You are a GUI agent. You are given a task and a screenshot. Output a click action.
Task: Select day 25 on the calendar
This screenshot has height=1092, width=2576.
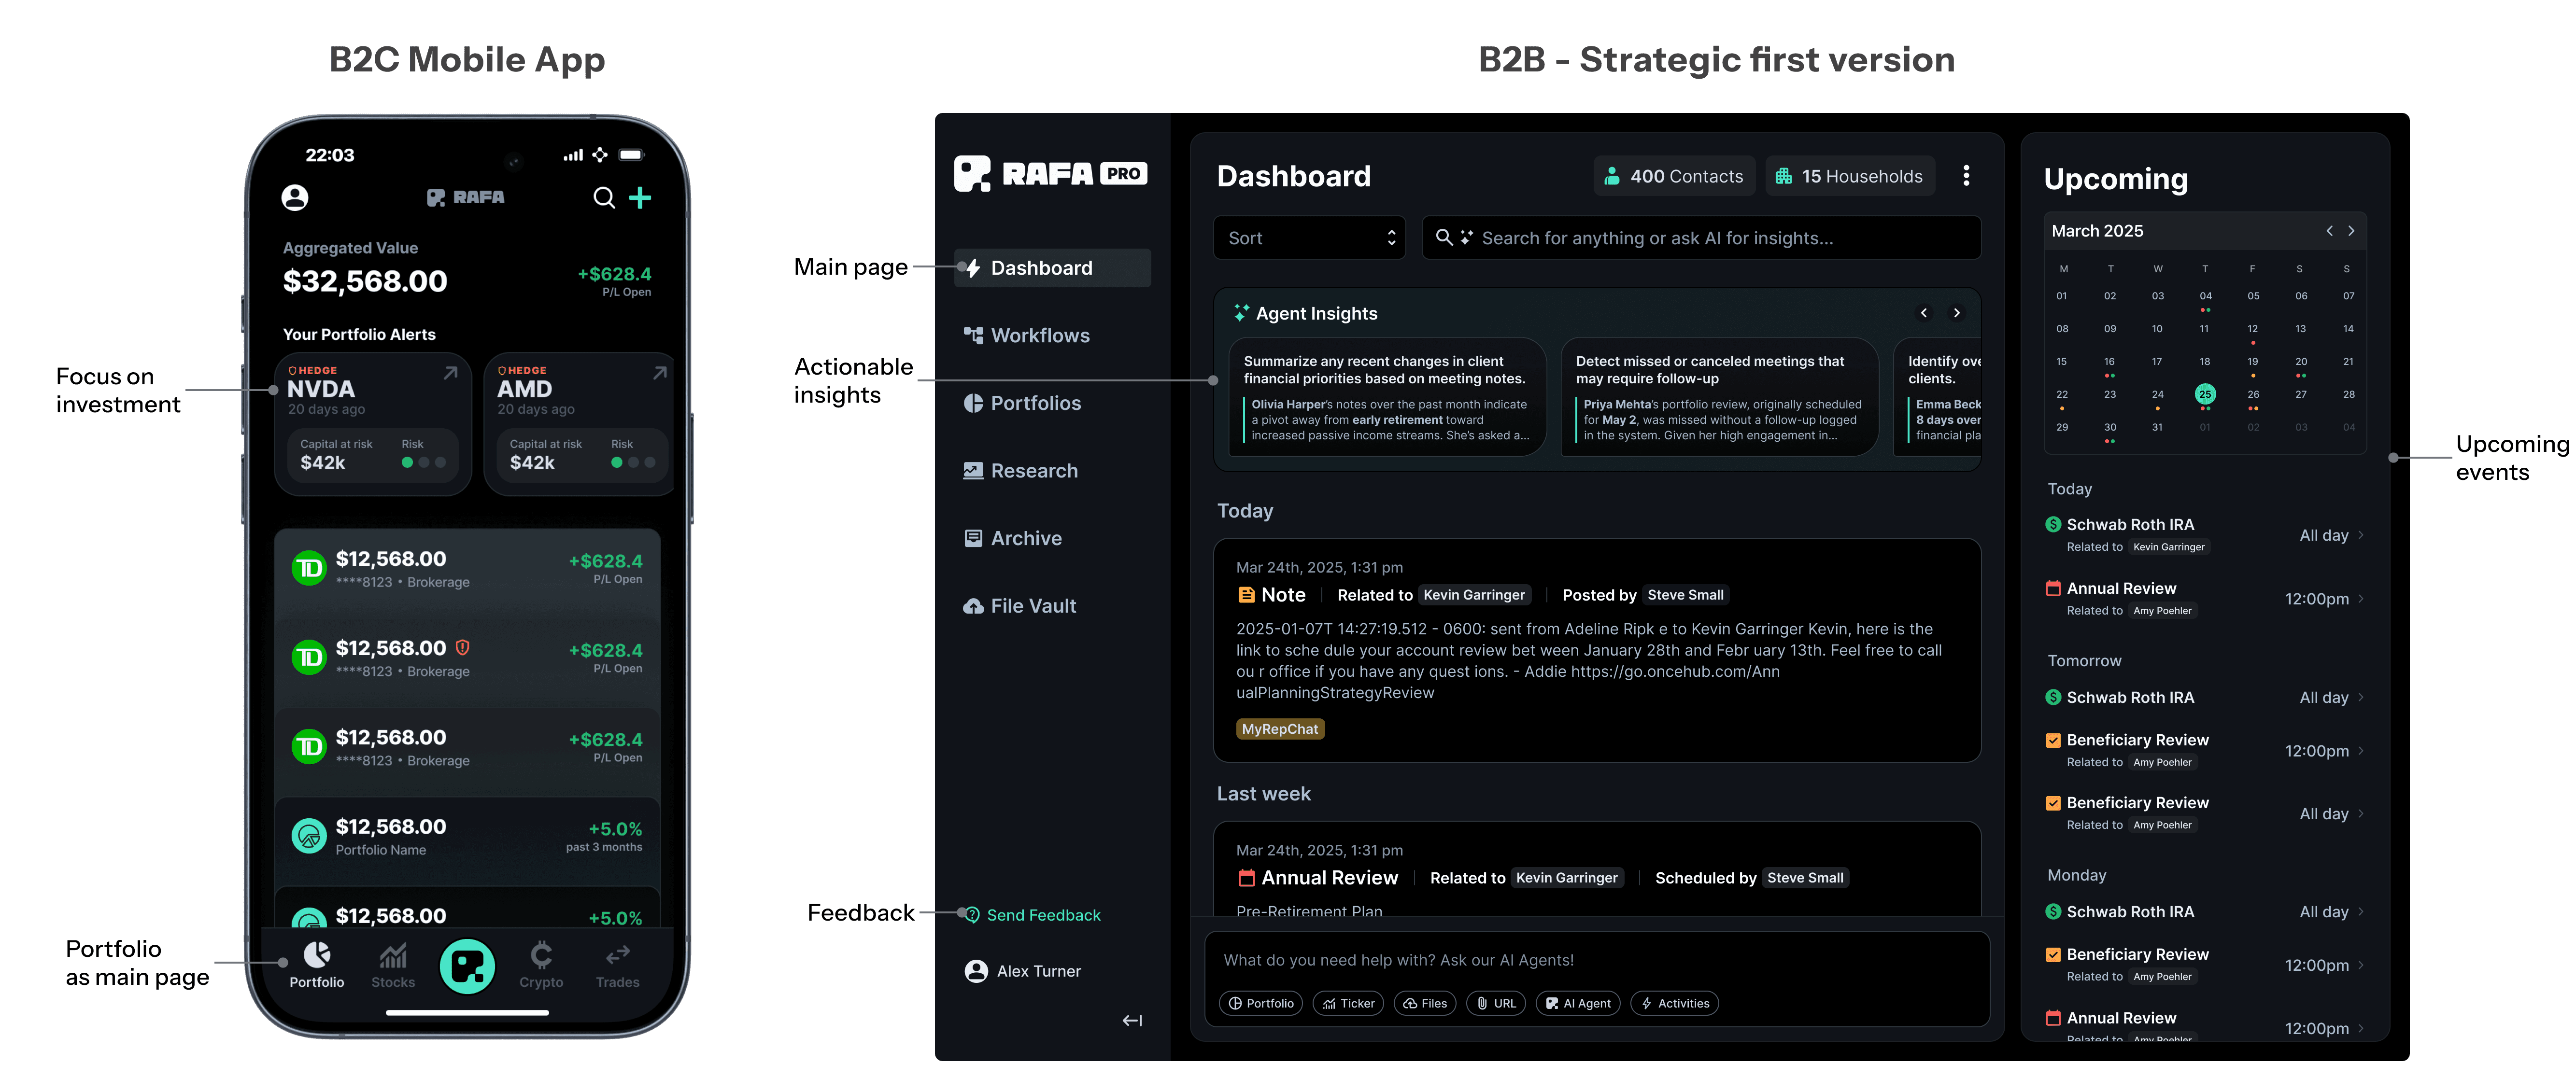[2205, 394]
